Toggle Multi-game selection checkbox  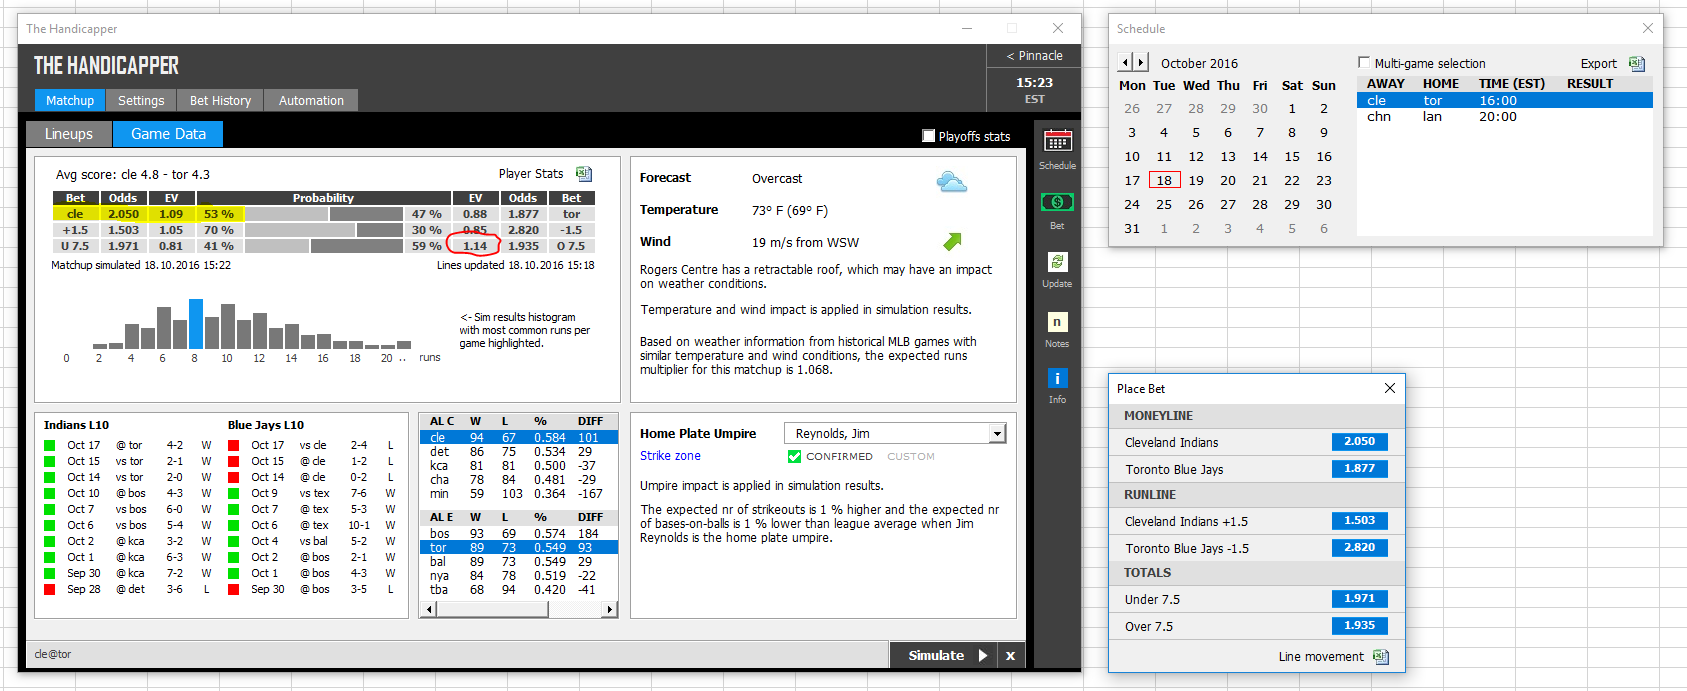click(1364, 63)
